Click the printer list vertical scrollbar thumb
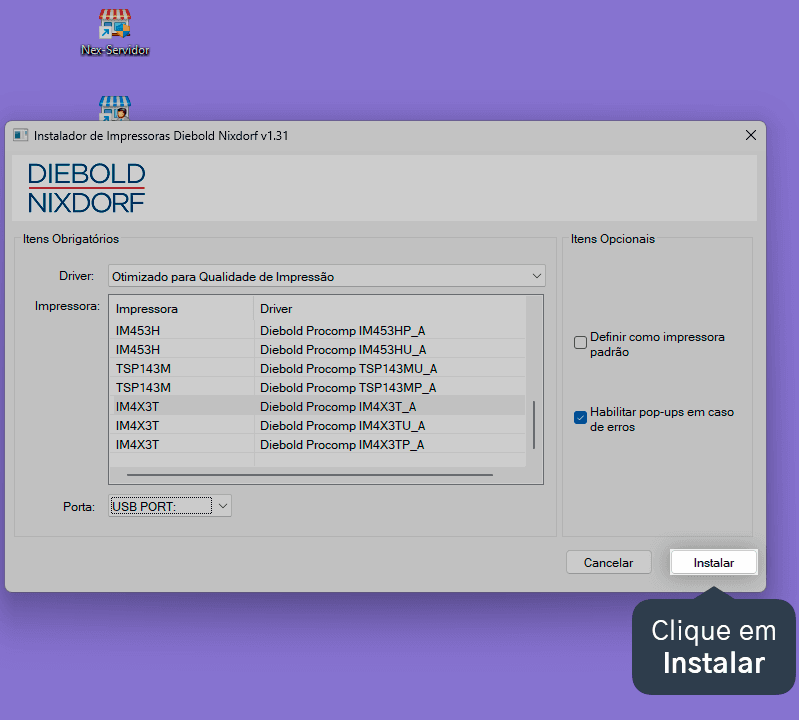 (534, 425)
